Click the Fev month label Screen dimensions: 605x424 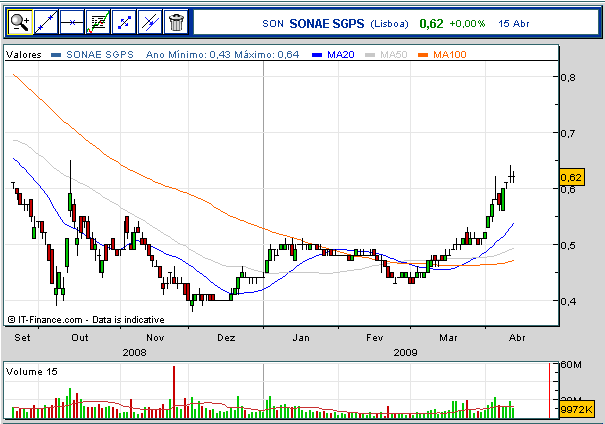coord(375,338)
